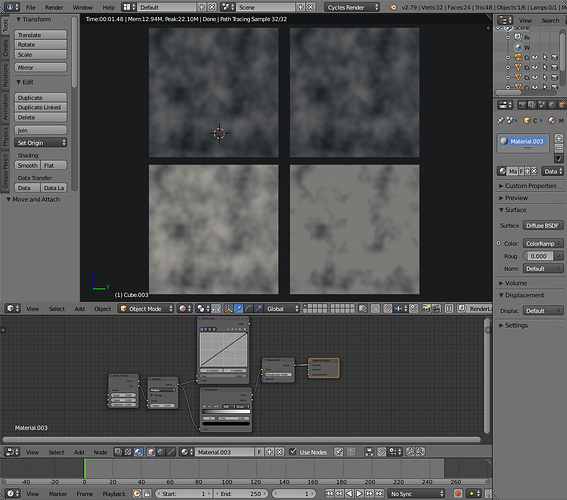Open the Help menu
This screenshot has width=567, height=500.
click(x=108, y=7)
